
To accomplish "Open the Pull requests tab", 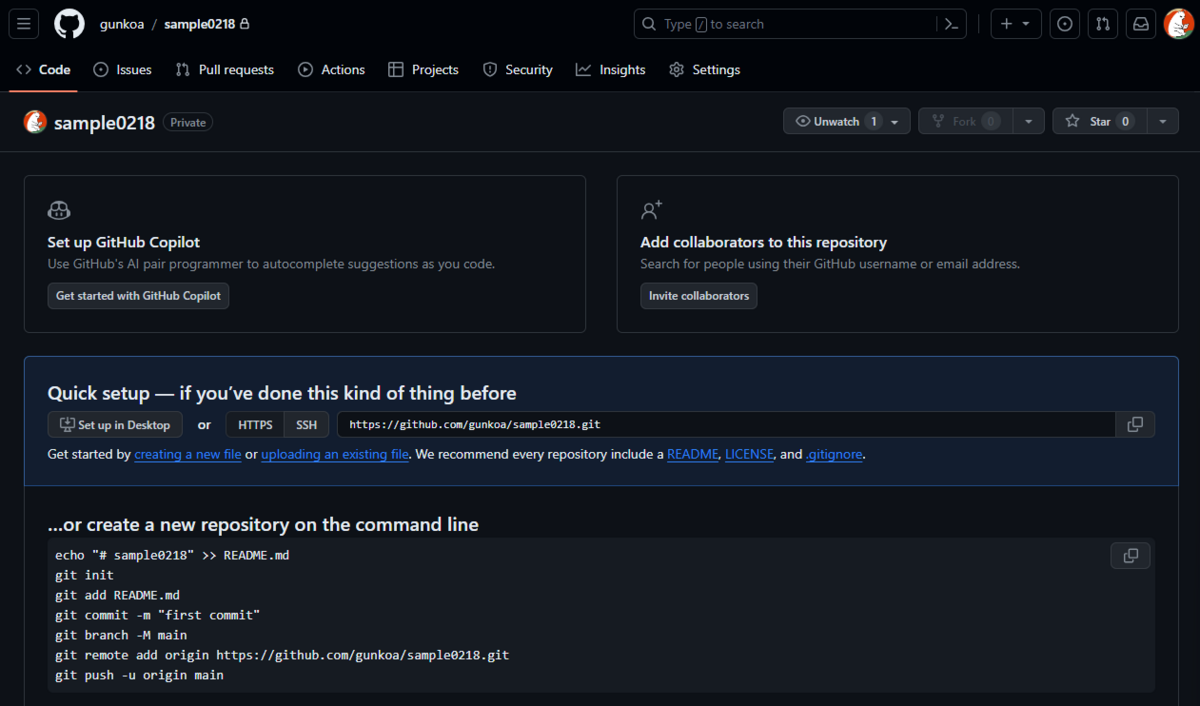I will click(224, 69).
